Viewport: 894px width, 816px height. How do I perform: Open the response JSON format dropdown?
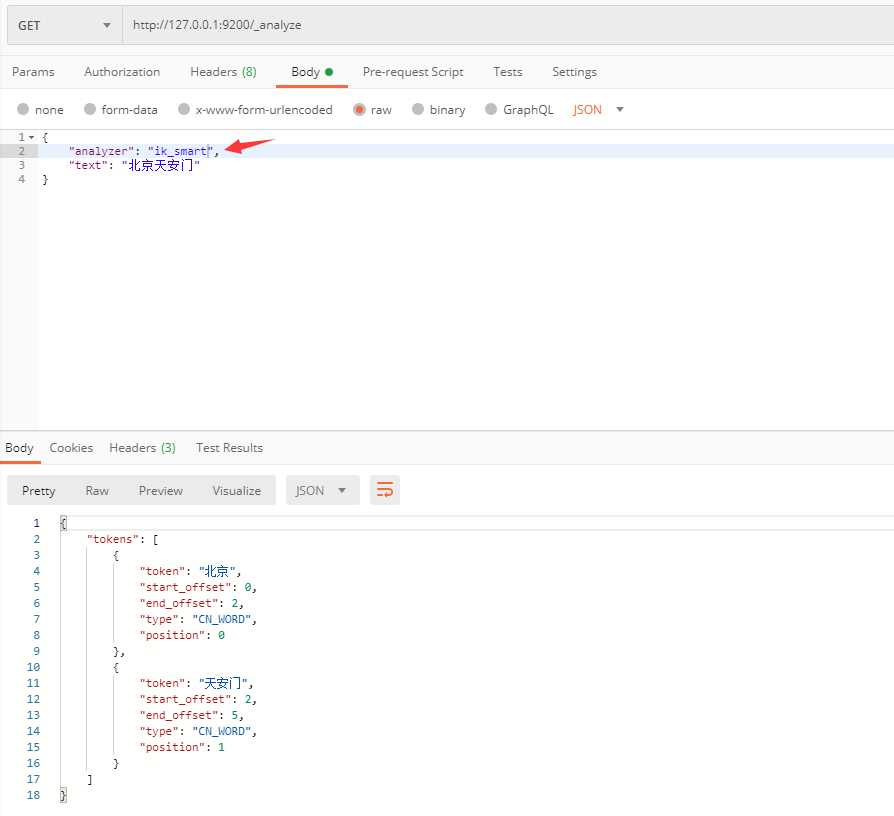point(322,490)
